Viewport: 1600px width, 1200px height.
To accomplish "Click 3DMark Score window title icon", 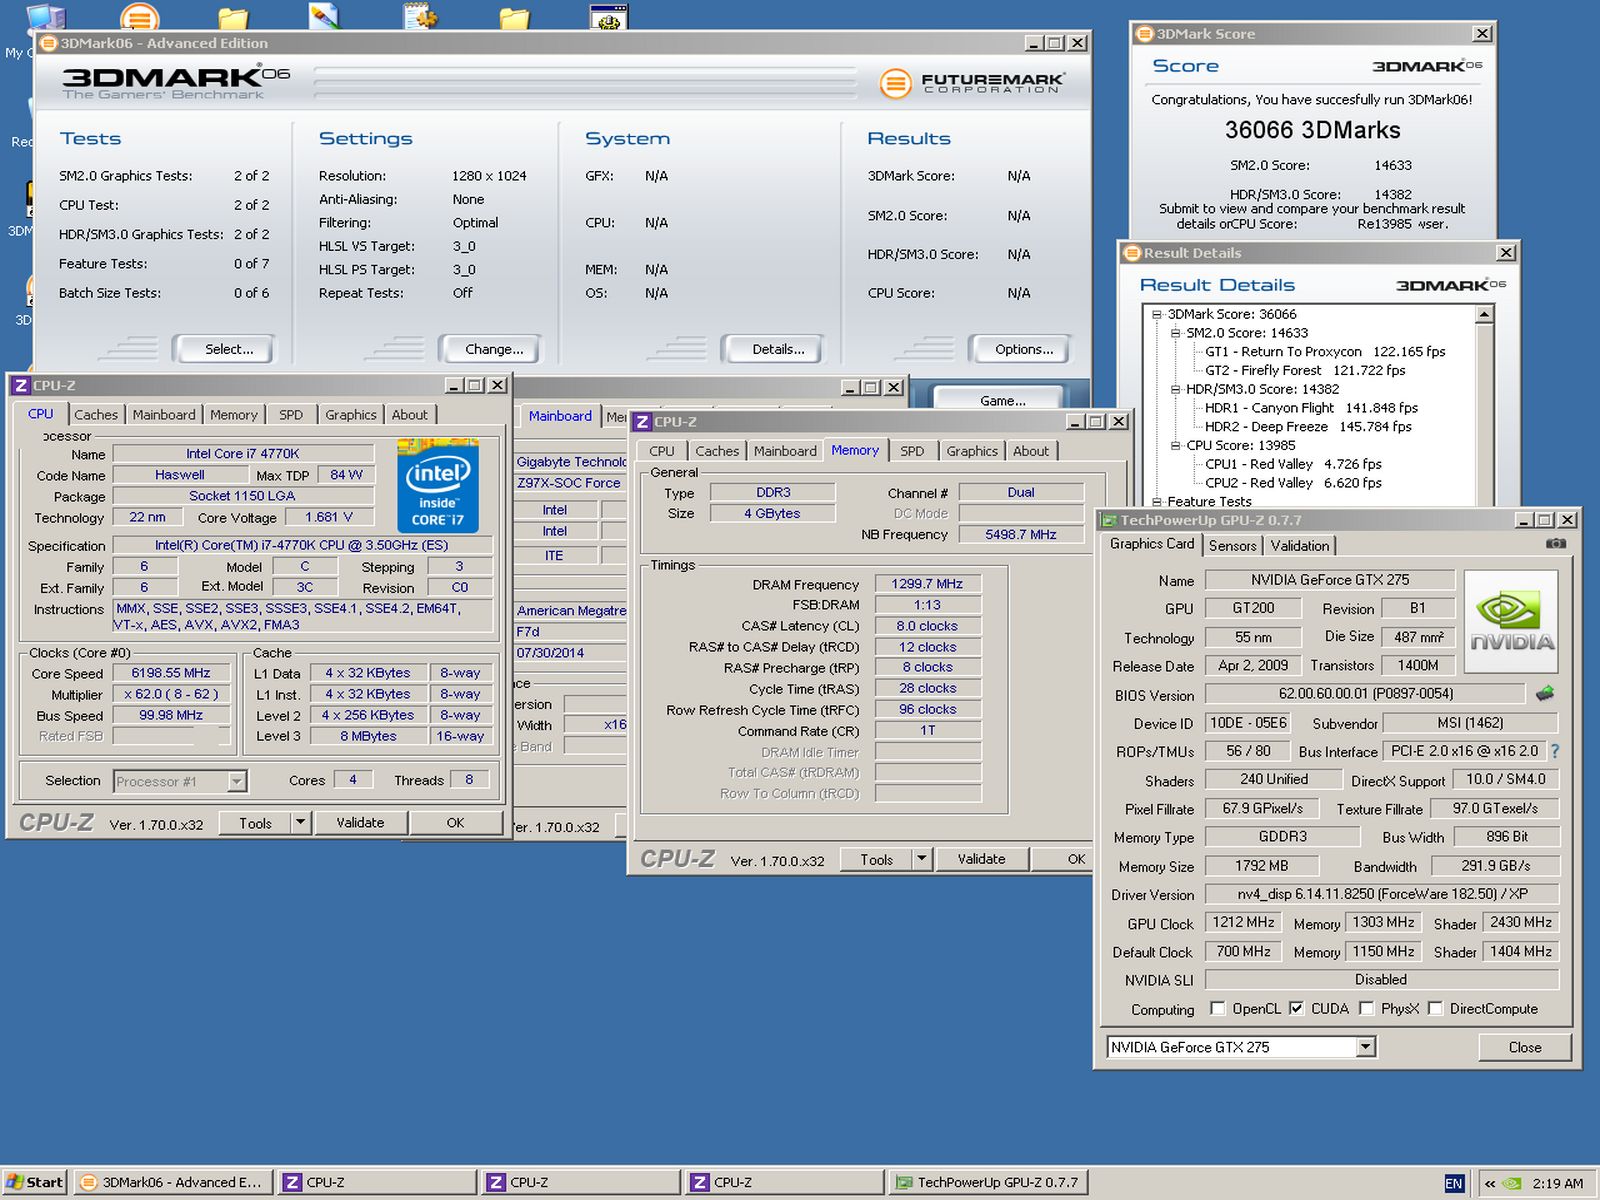I will 1144,33.
